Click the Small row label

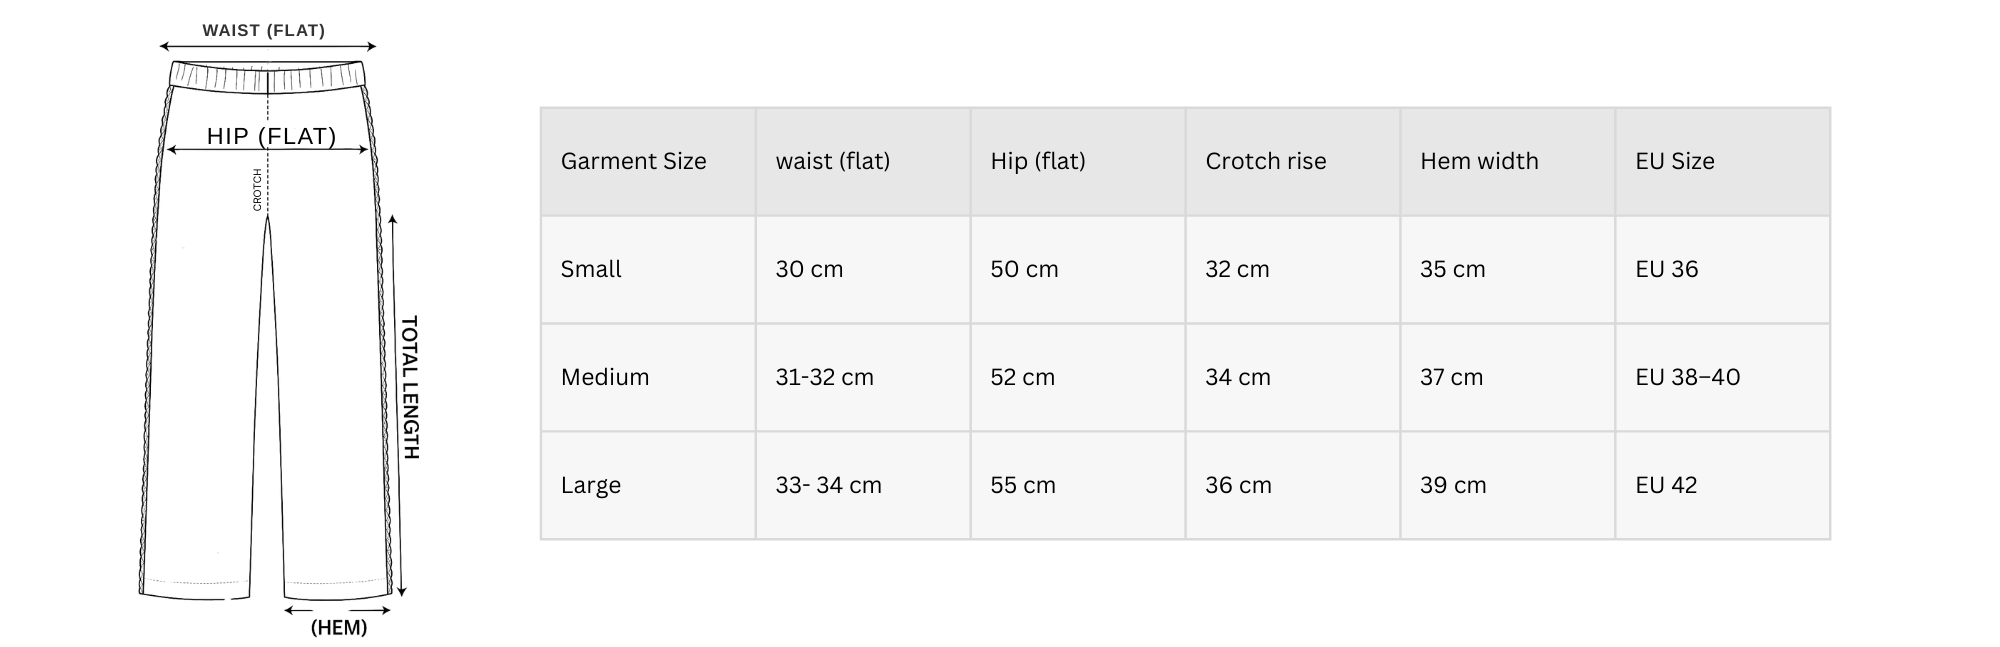tap(591, 269)
